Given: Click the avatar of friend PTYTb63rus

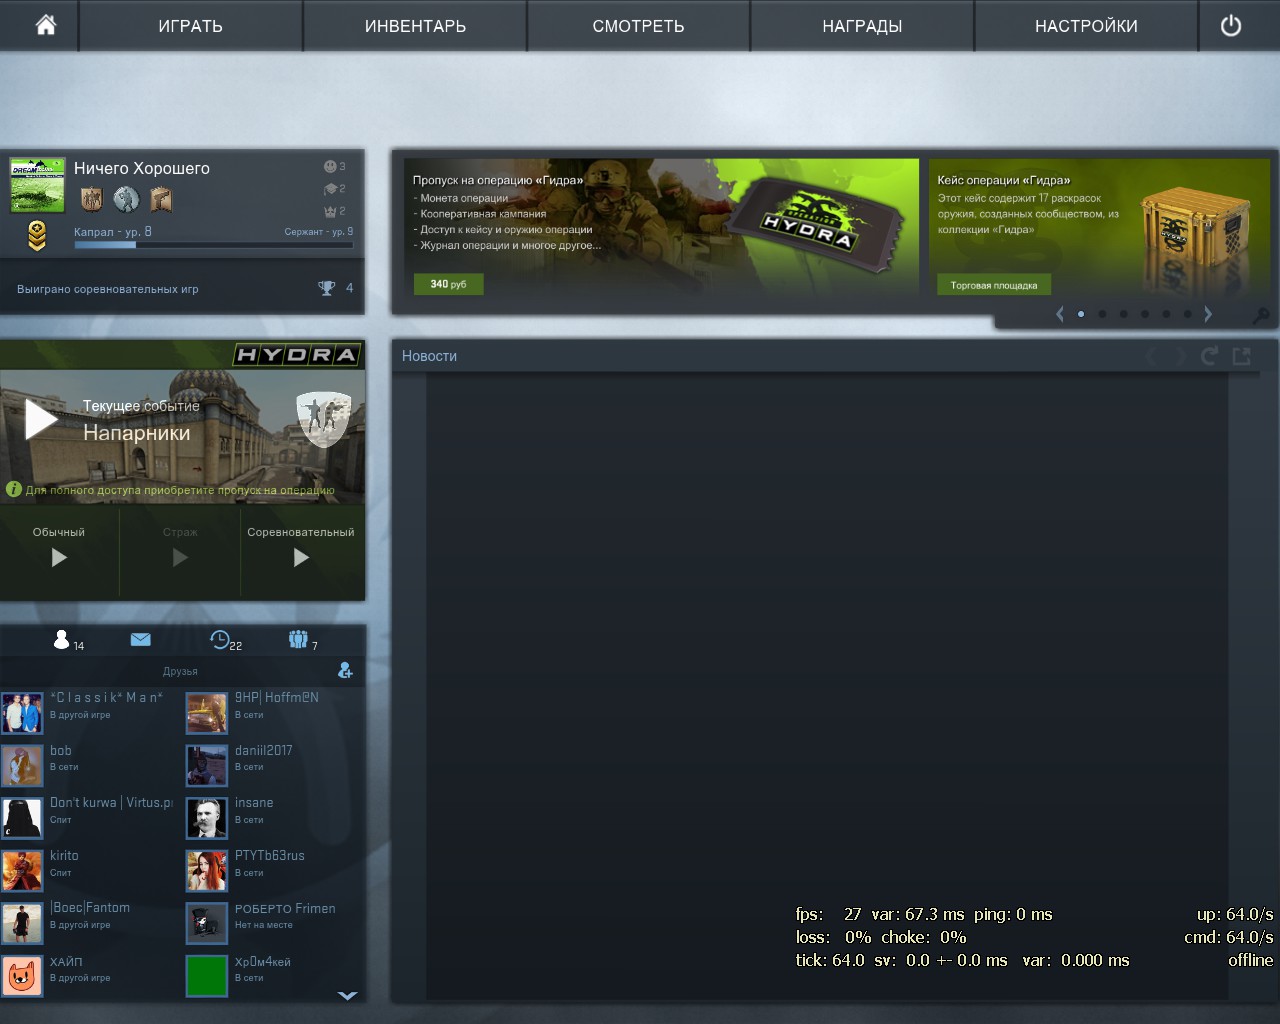Looking at the screenshot, I should coord(207,870).
